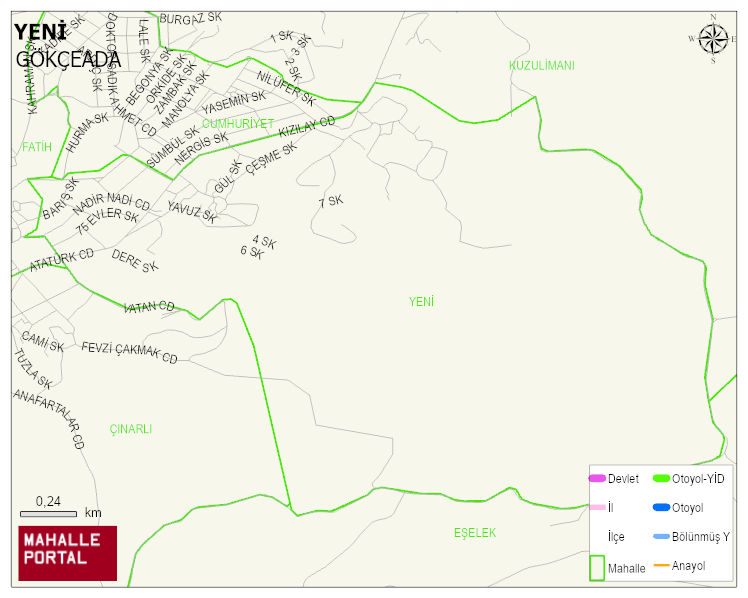The height and width of the screenshot is (598, 748).
Task: Click the YENİ map title
Action: tap(40, 32)
